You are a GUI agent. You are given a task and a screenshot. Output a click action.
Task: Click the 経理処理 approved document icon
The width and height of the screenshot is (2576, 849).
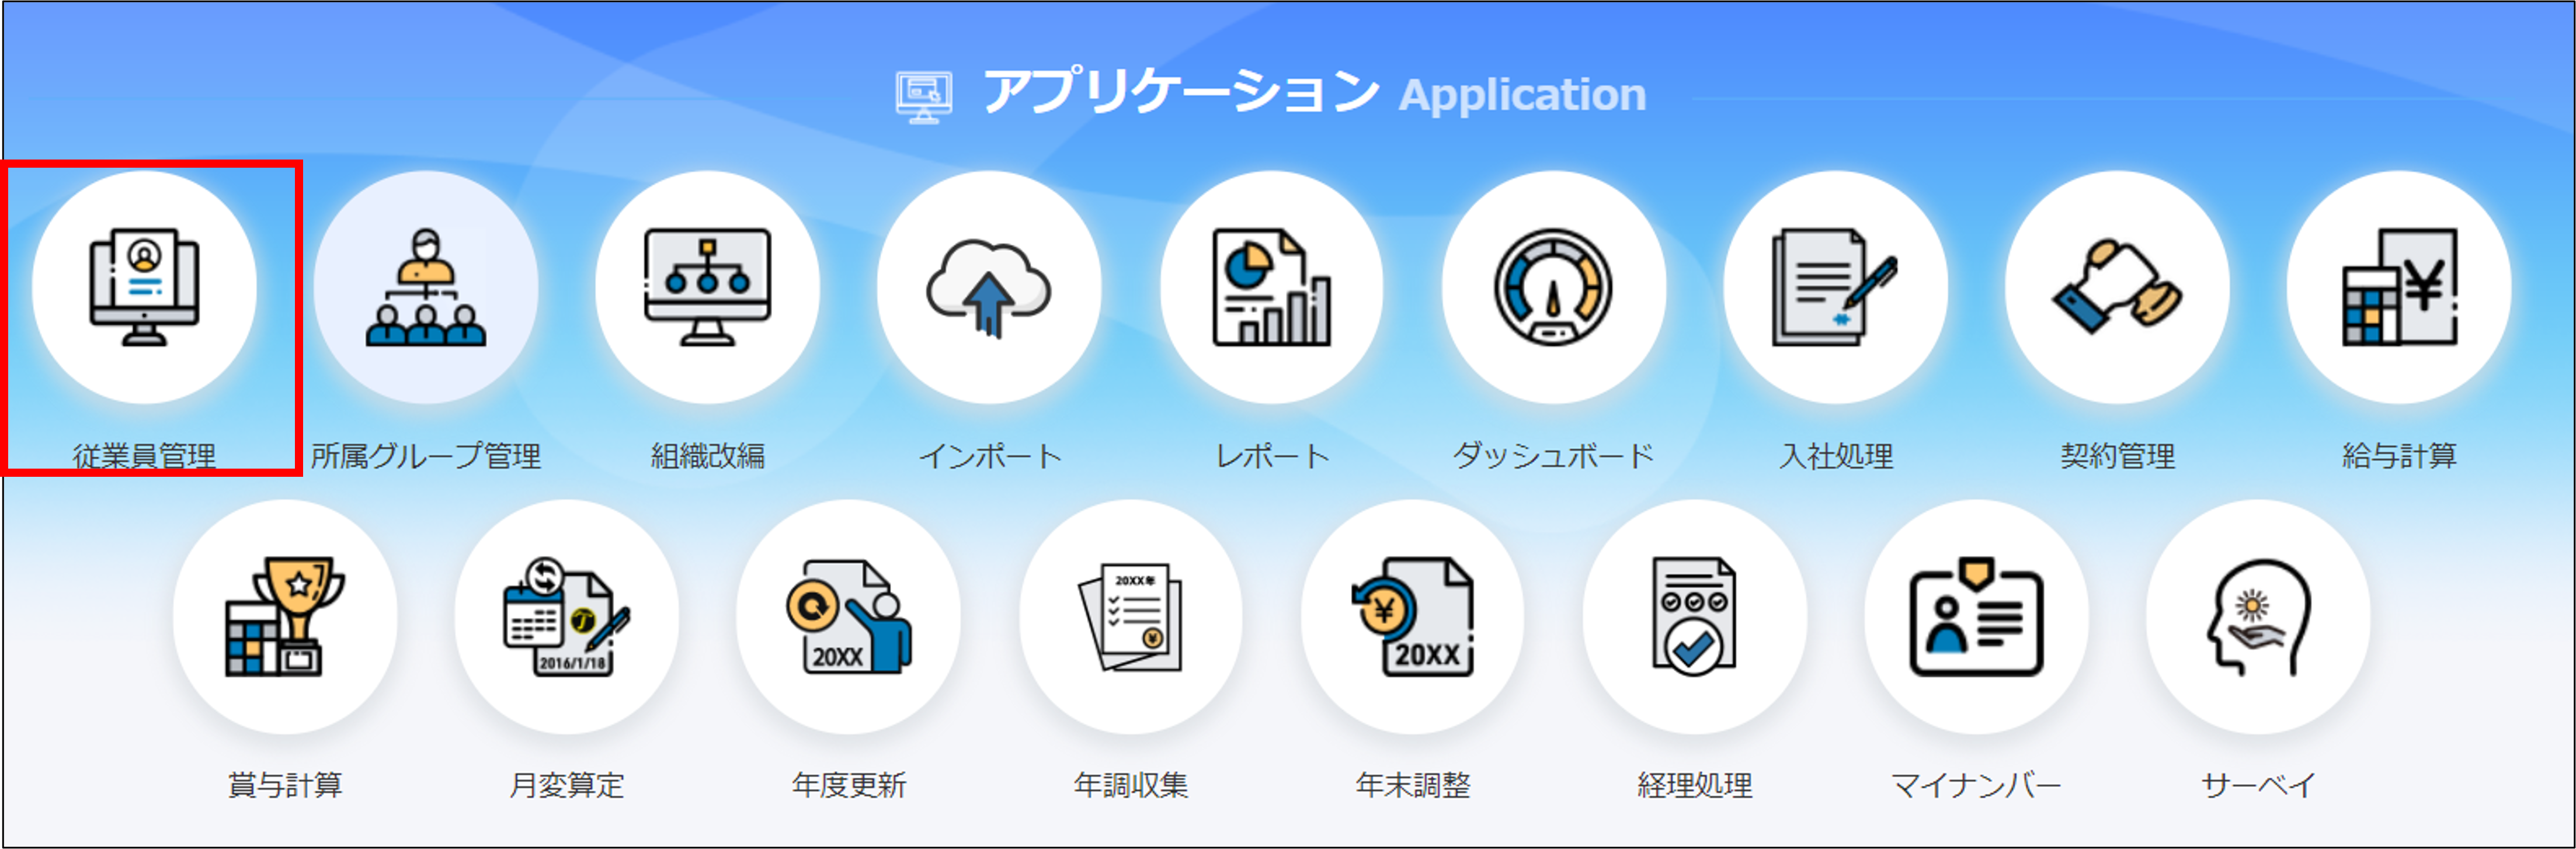(1695, 617)
